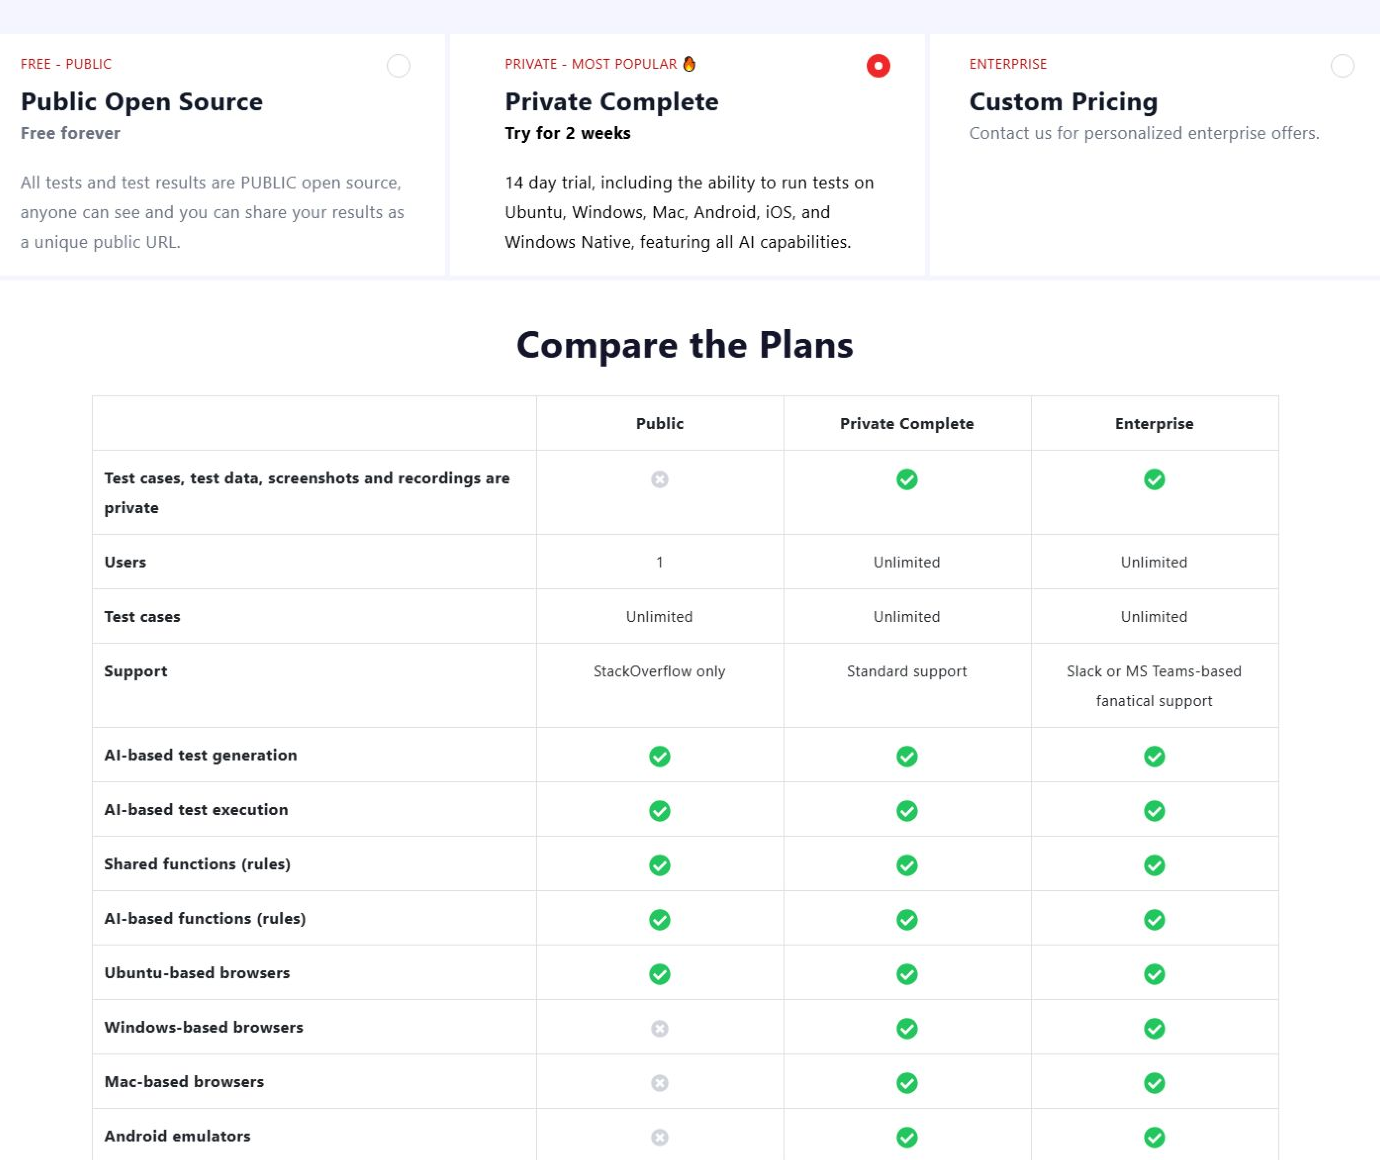Click the 'Contact us for personalized enterprise offers' text
Screen dimensions: 1380x1160
[1144, 133]
